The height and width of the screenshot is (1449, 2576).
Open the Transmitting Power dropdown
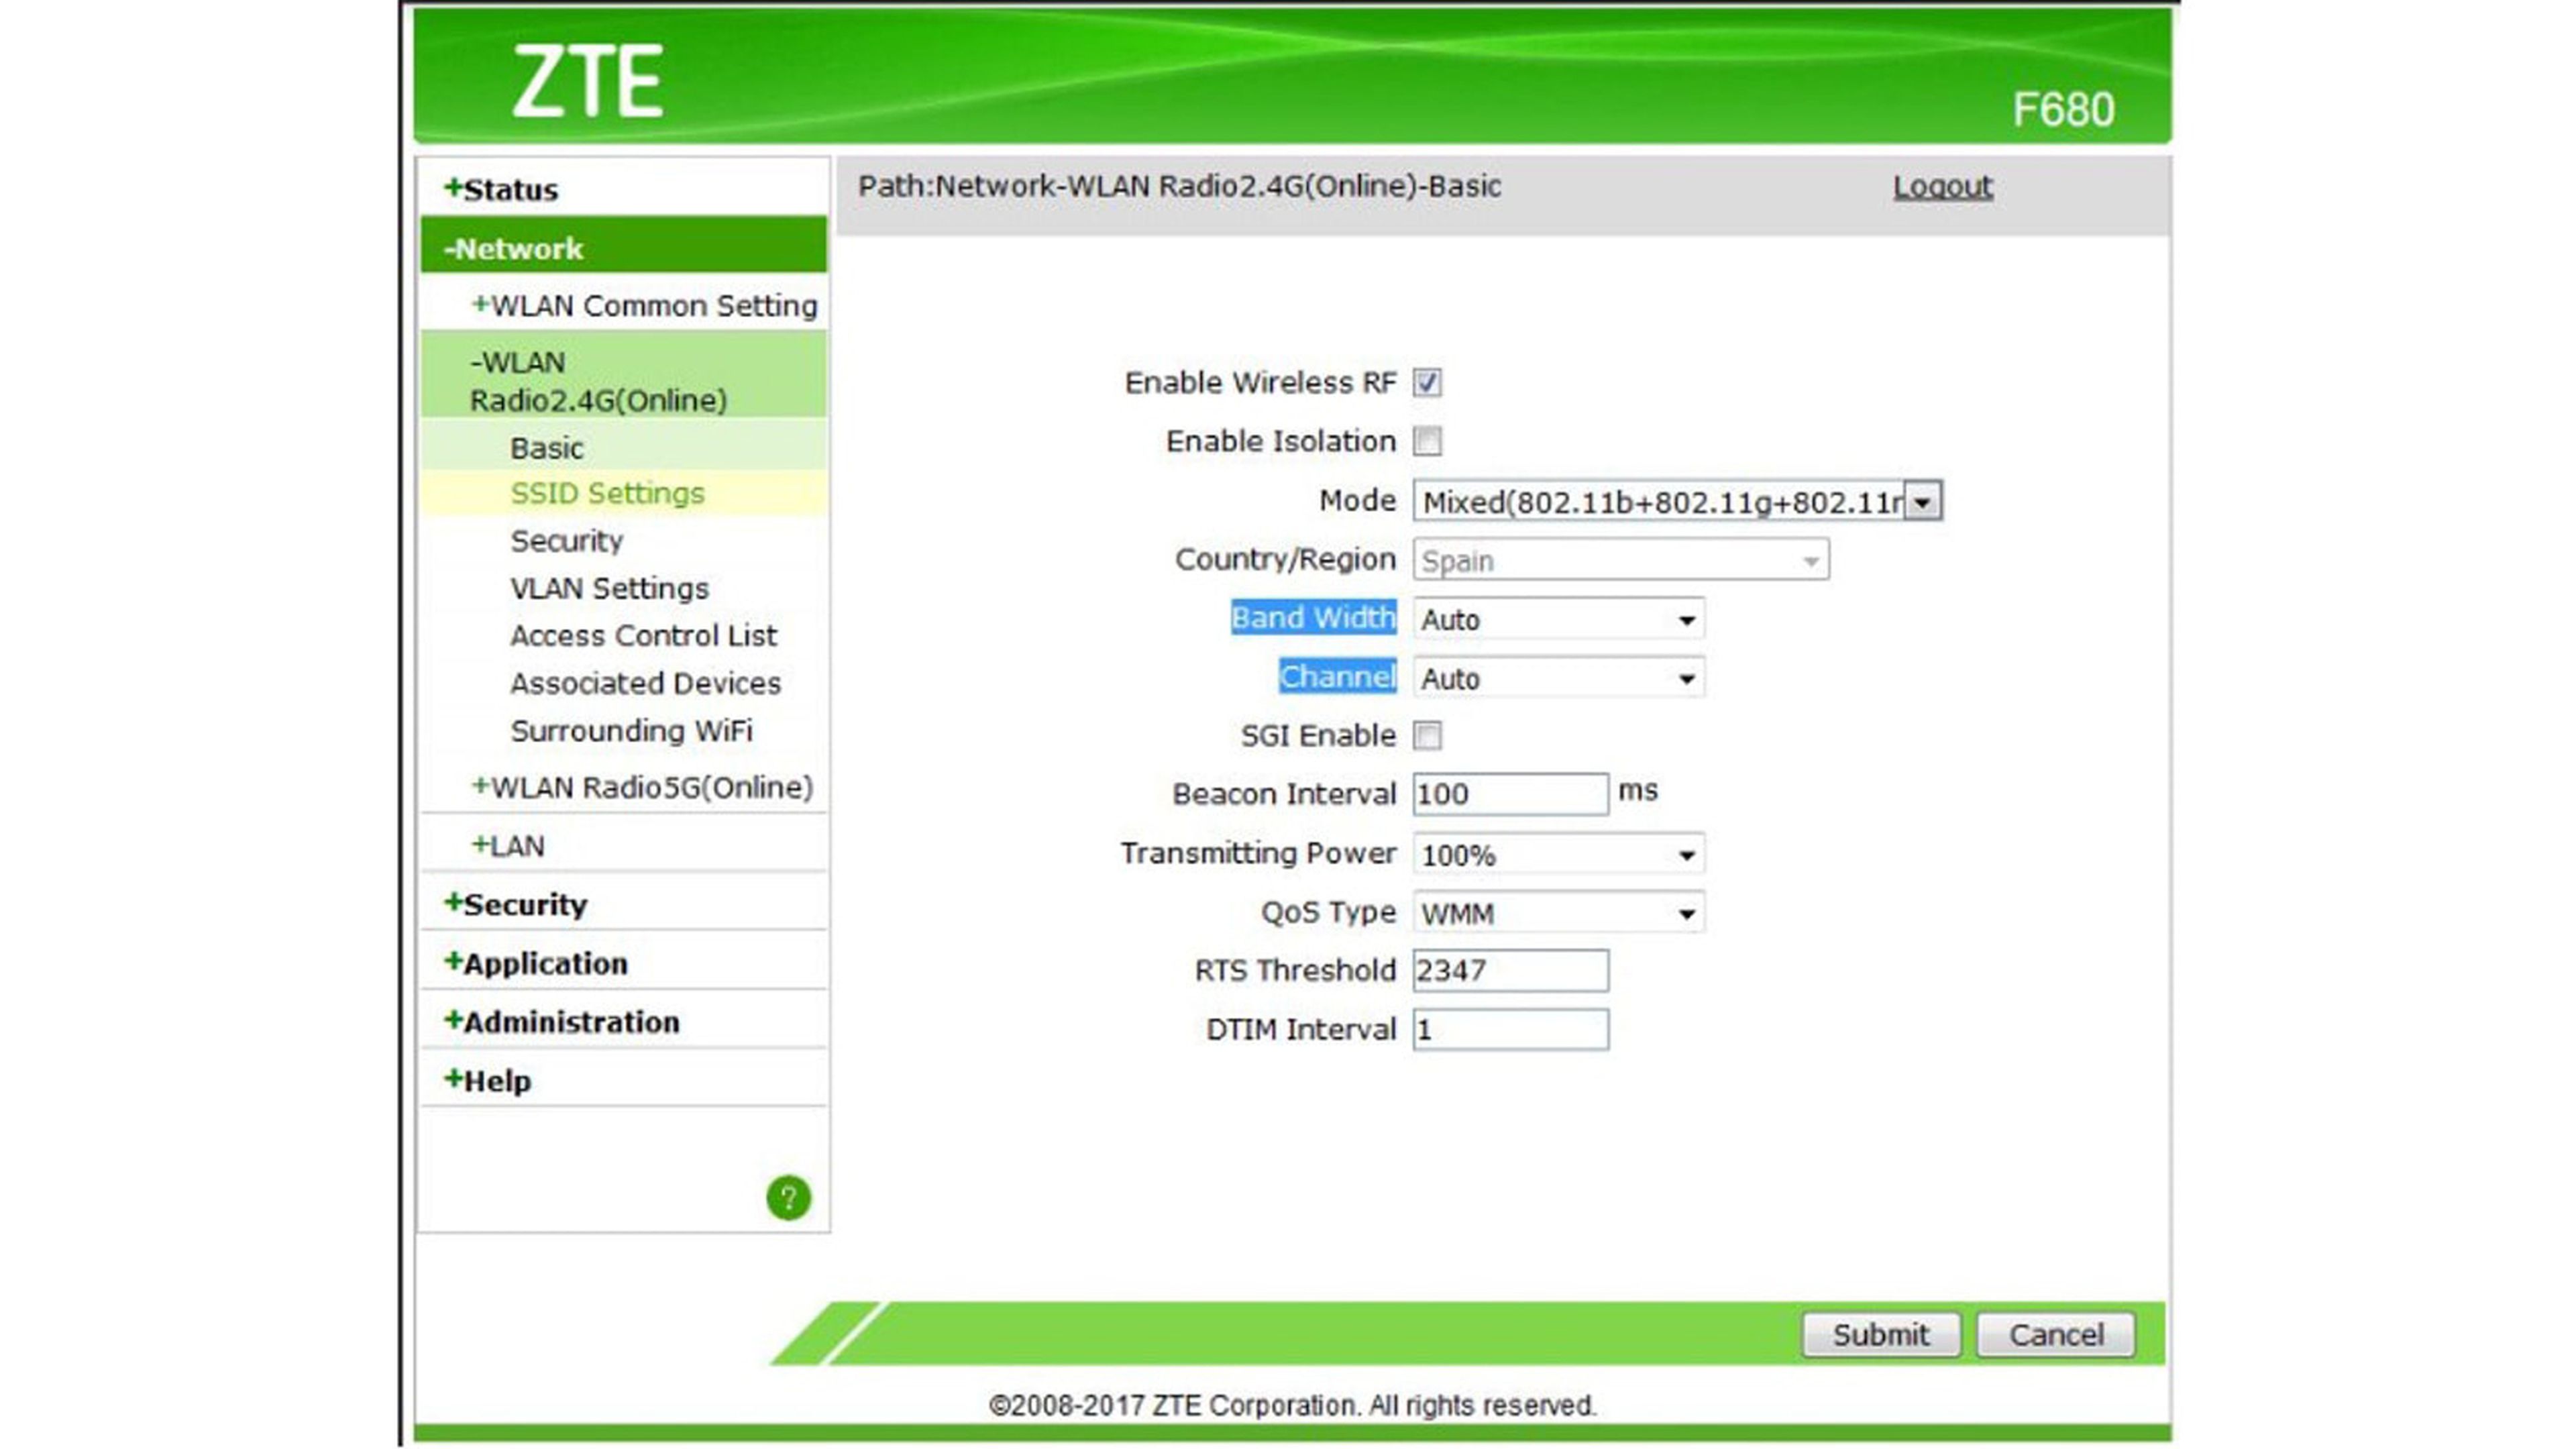[x=1558, y=855]
